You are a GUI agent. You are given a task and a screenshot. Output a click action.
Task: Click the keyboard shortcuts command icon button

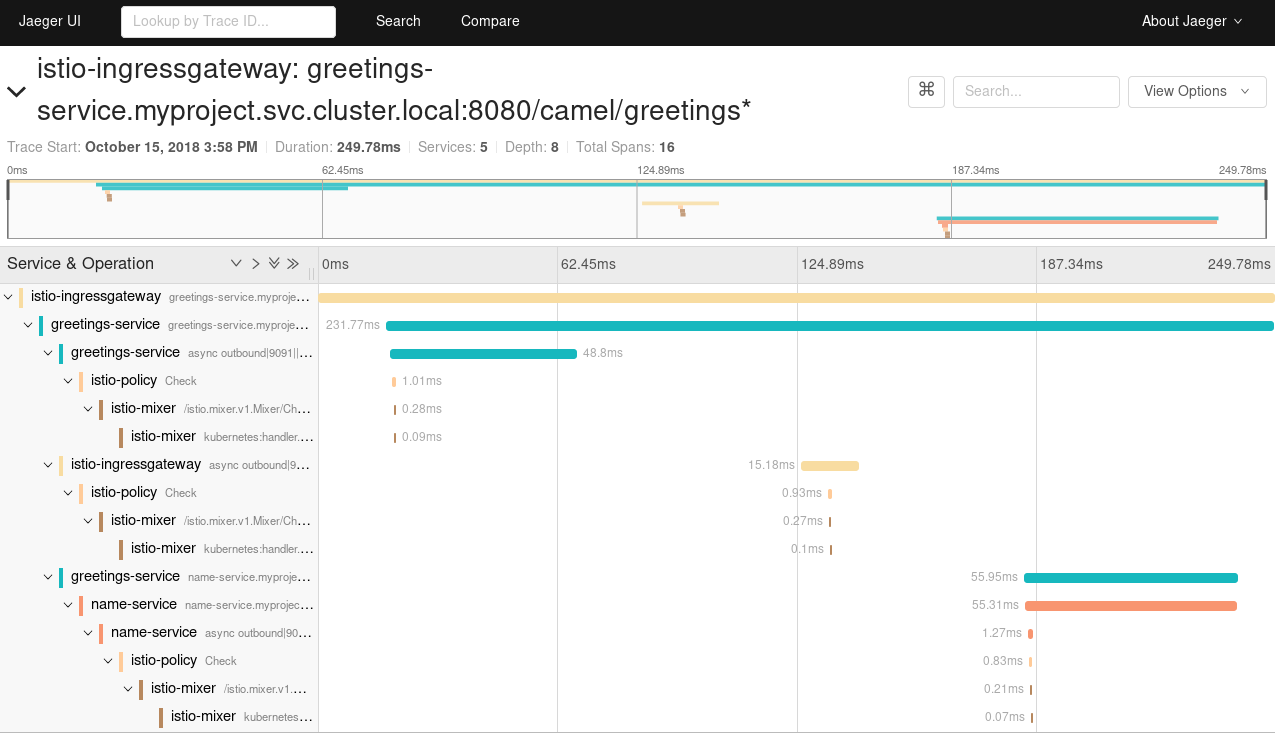click(926, 91)
